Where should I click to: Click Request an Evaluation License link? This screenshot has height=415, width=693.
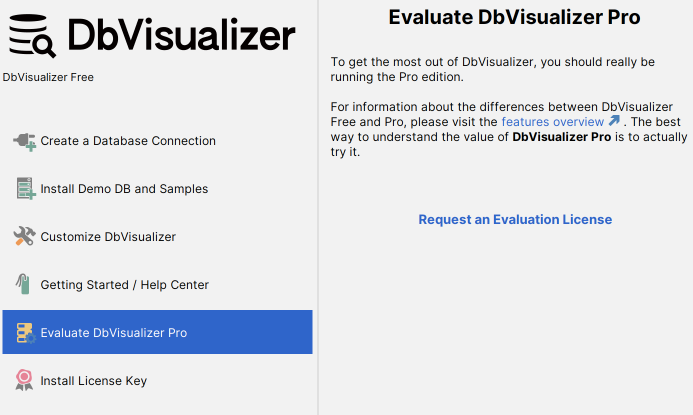[x=515, y=219]
